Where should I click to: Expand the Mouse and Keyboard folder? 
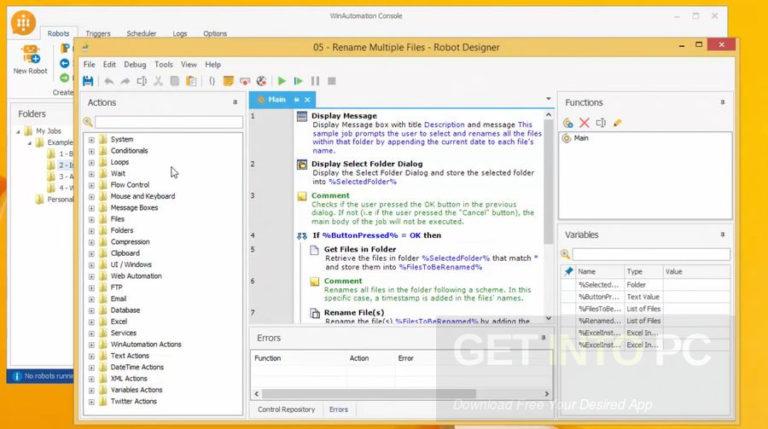[92, 196]
